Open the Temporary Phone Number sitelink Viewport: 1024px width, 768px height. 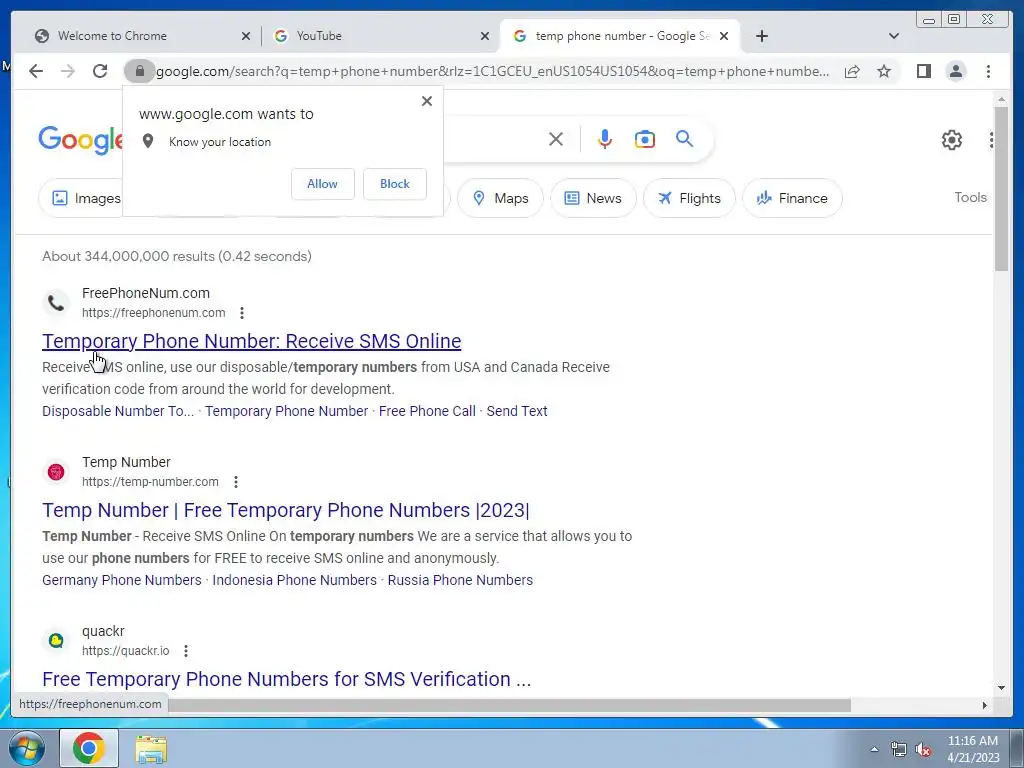click(x=287, y=411)
